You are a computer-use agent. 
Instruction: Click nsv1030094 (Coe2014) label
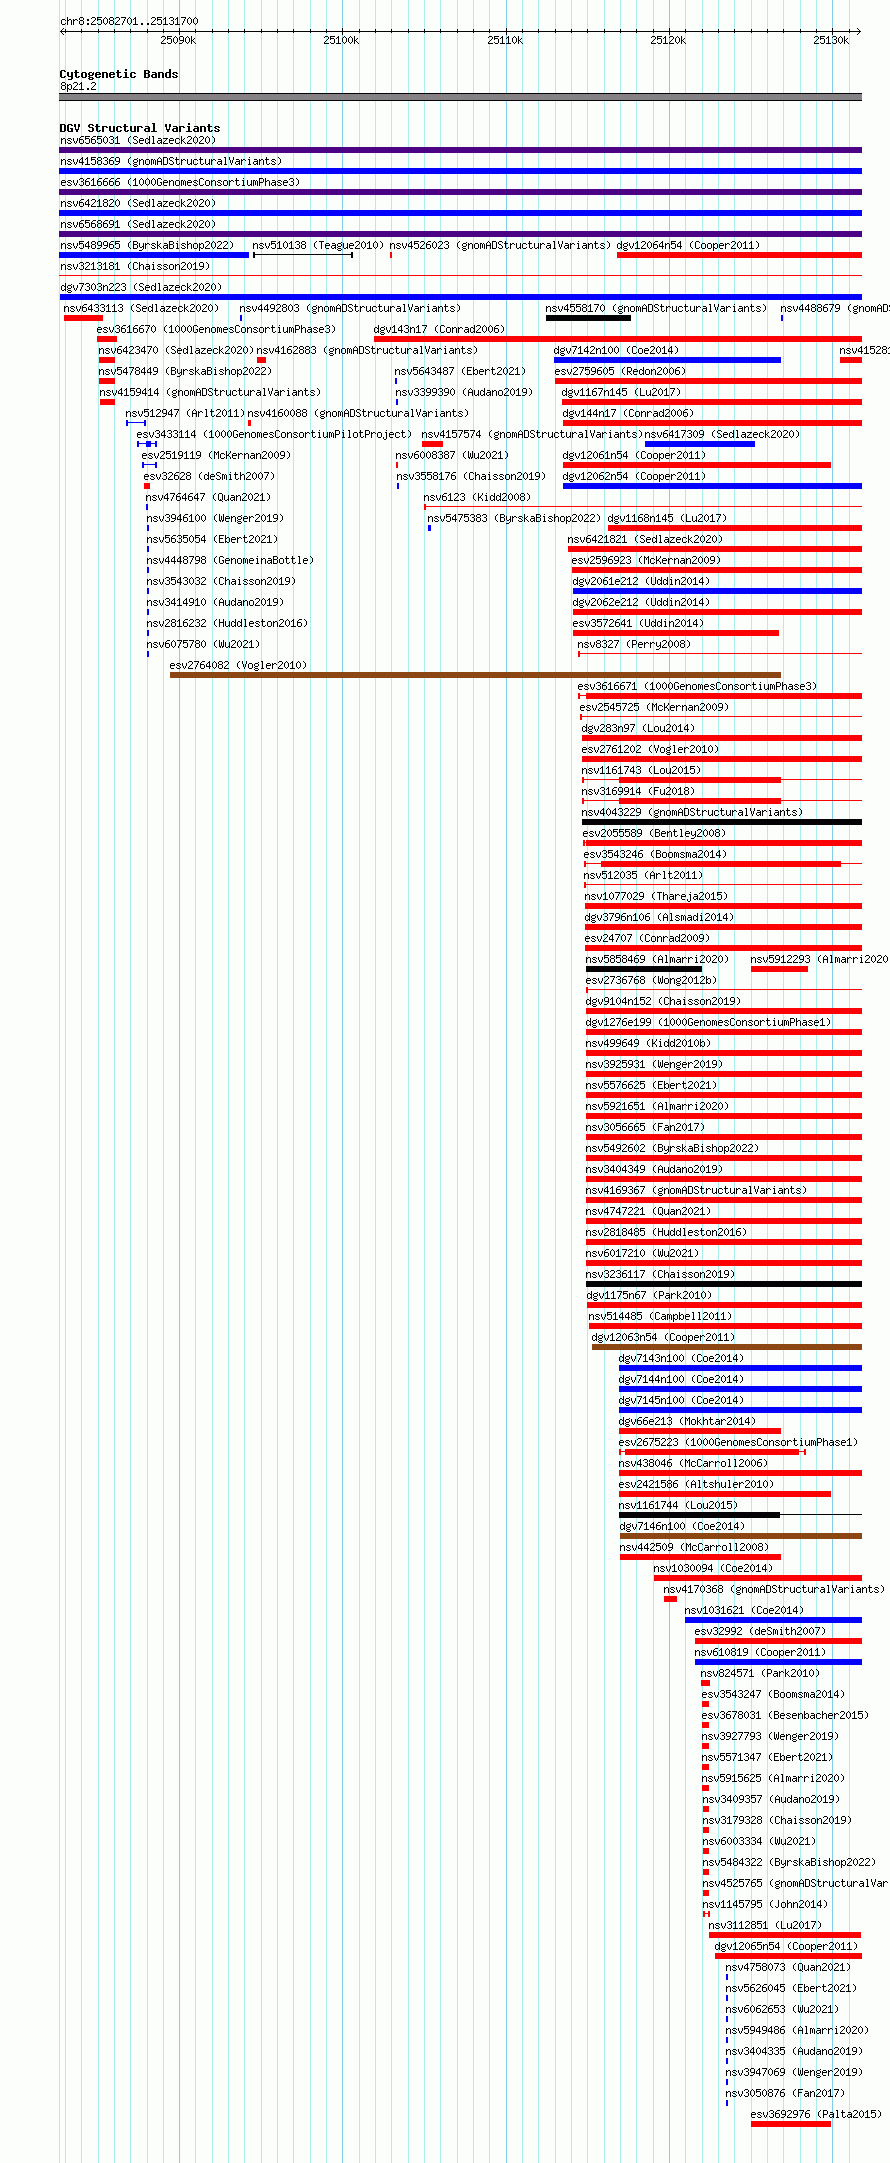click(x=713, y=1568)
